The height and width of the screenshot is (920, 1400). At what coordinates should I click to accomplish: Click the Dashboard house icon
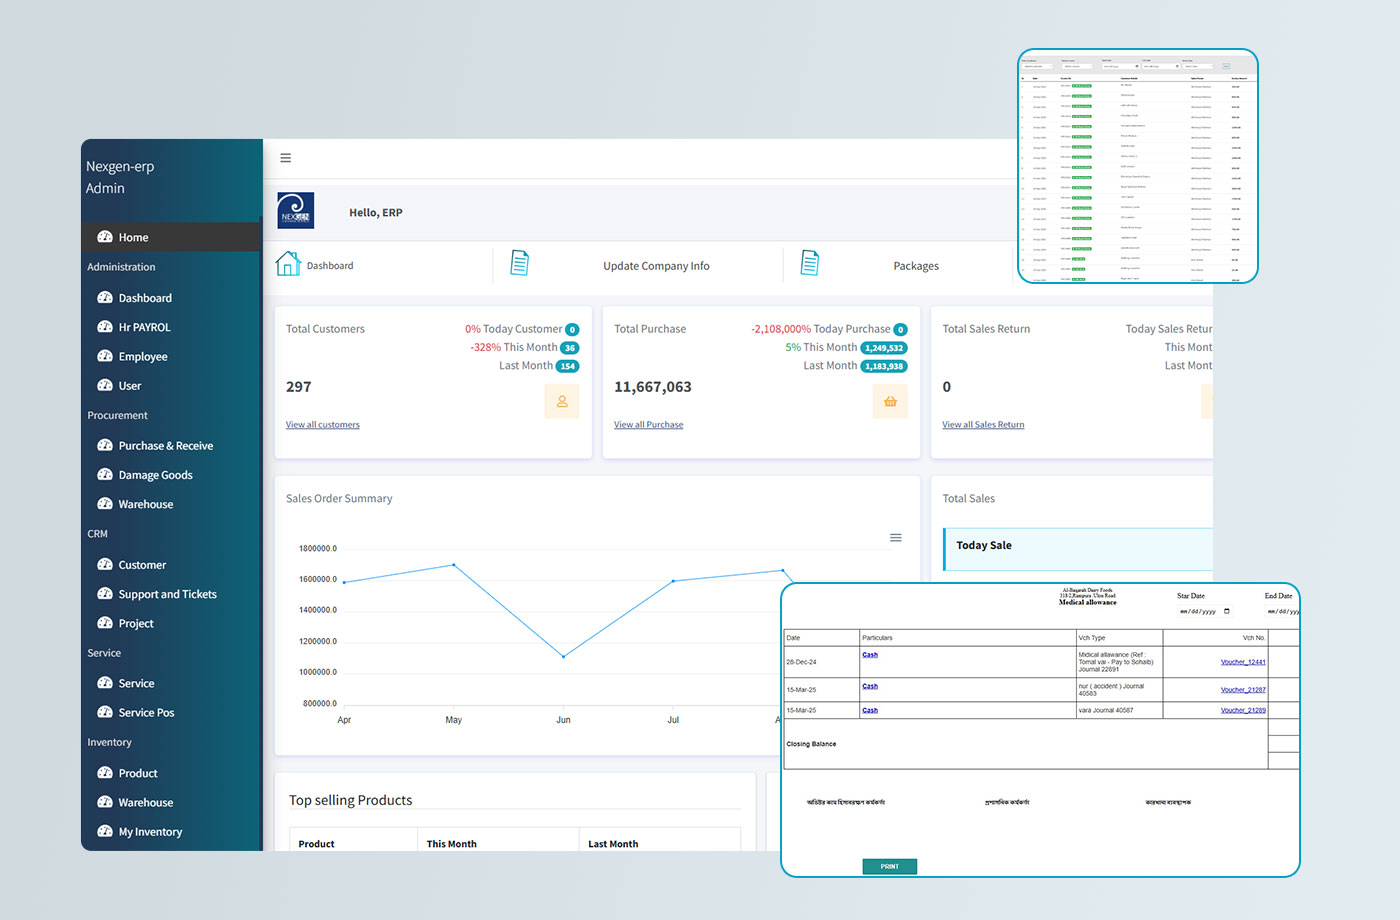(288, 264)
